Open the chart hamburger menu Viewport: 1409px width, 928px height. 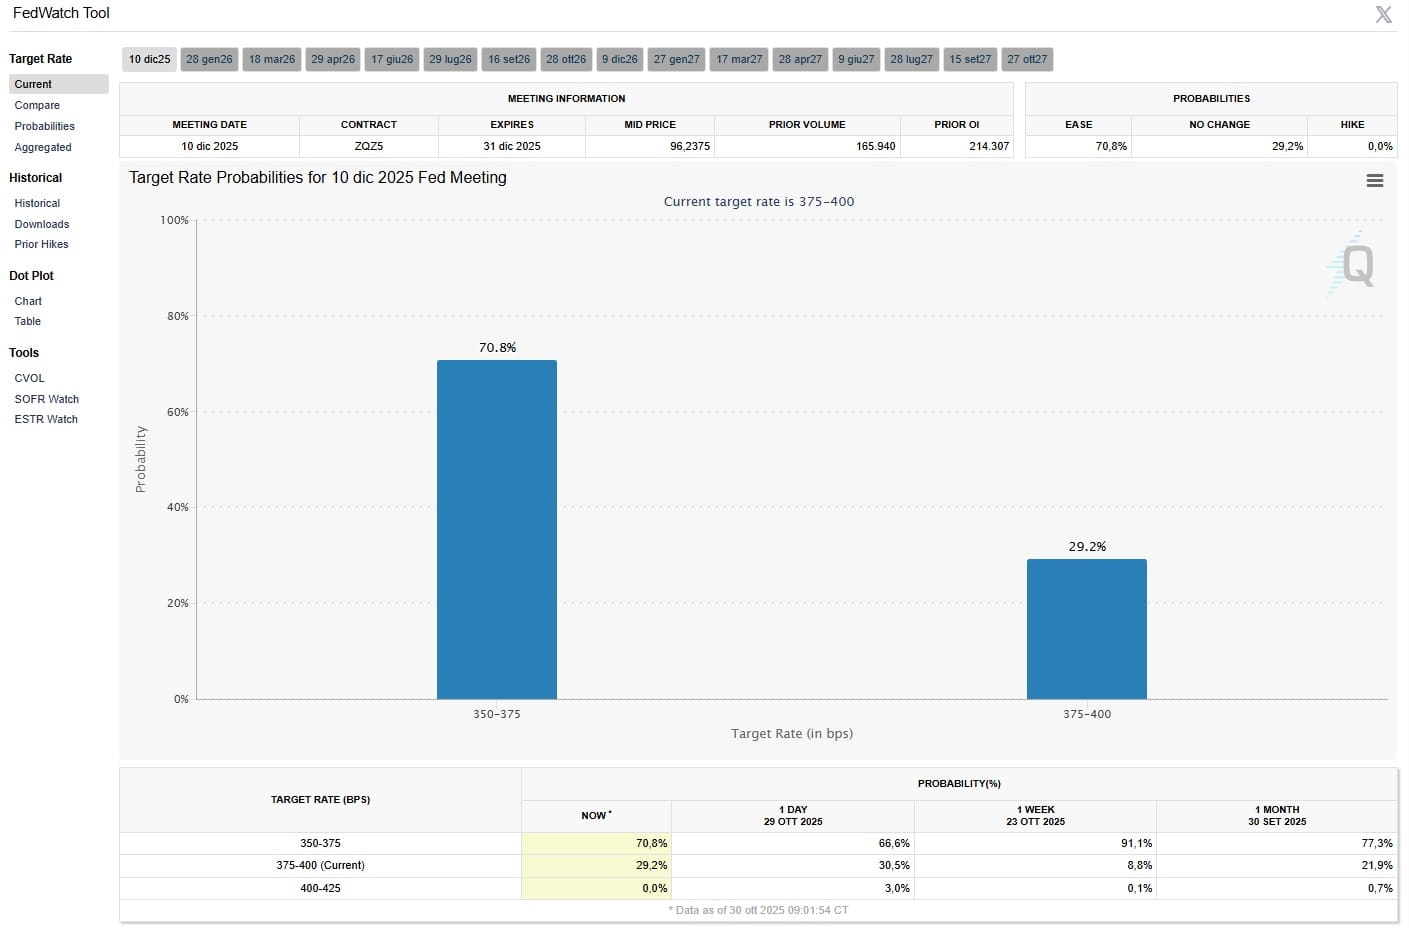(x=1374, y=181)
